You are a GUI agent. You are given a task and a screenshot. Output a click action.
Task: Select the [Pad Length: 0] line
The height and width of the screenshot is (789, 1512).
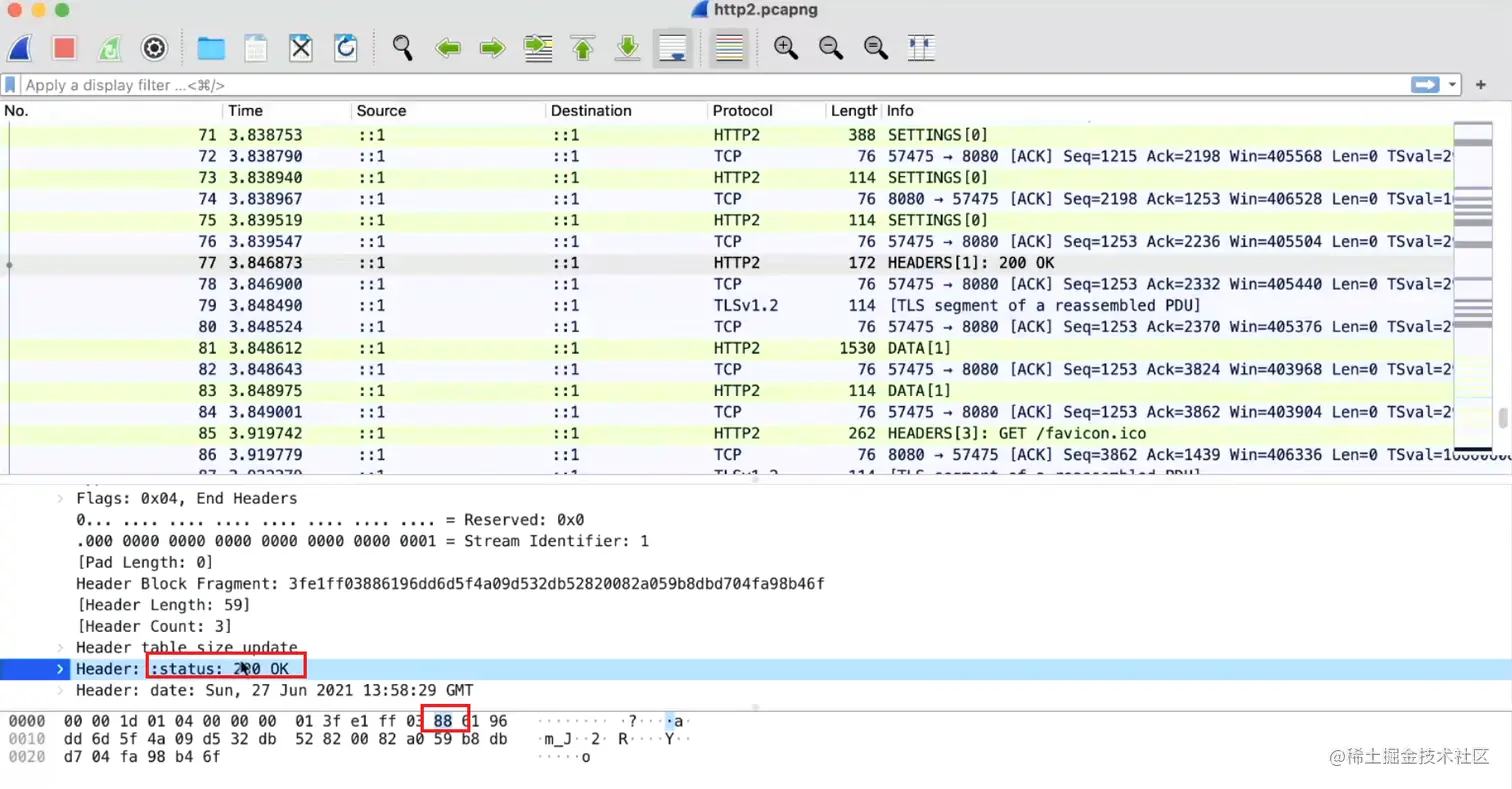tap(145, 562)
